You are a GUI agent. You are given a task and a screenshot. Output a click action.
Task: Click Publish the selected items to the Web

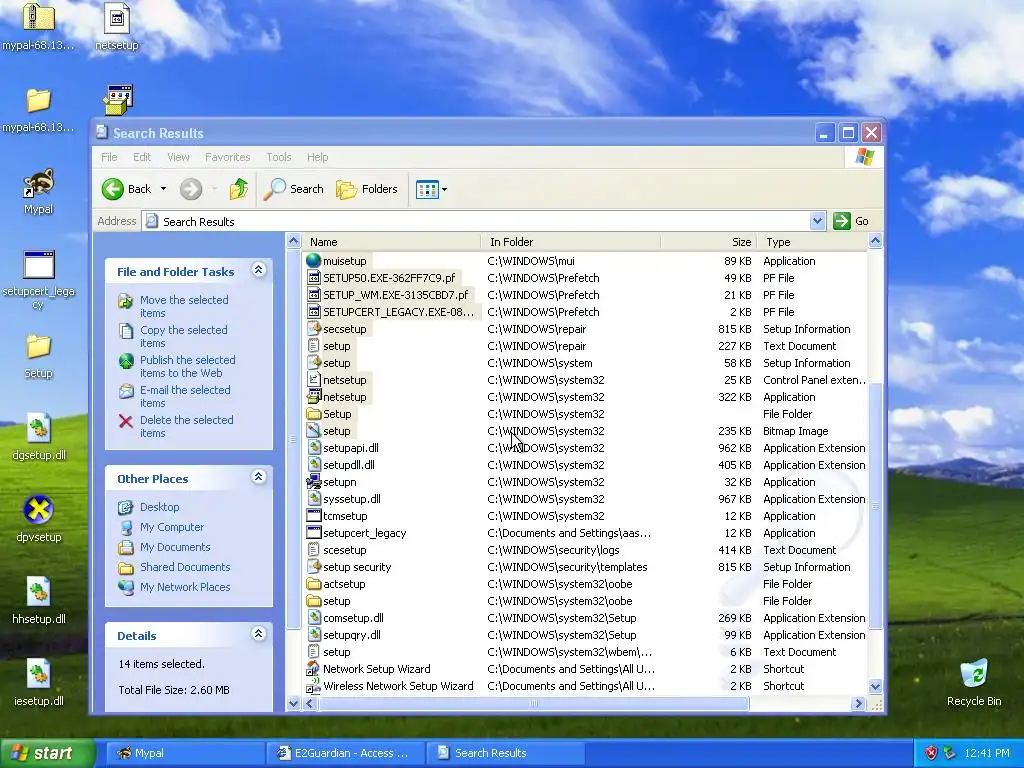(x=187, y=366)
